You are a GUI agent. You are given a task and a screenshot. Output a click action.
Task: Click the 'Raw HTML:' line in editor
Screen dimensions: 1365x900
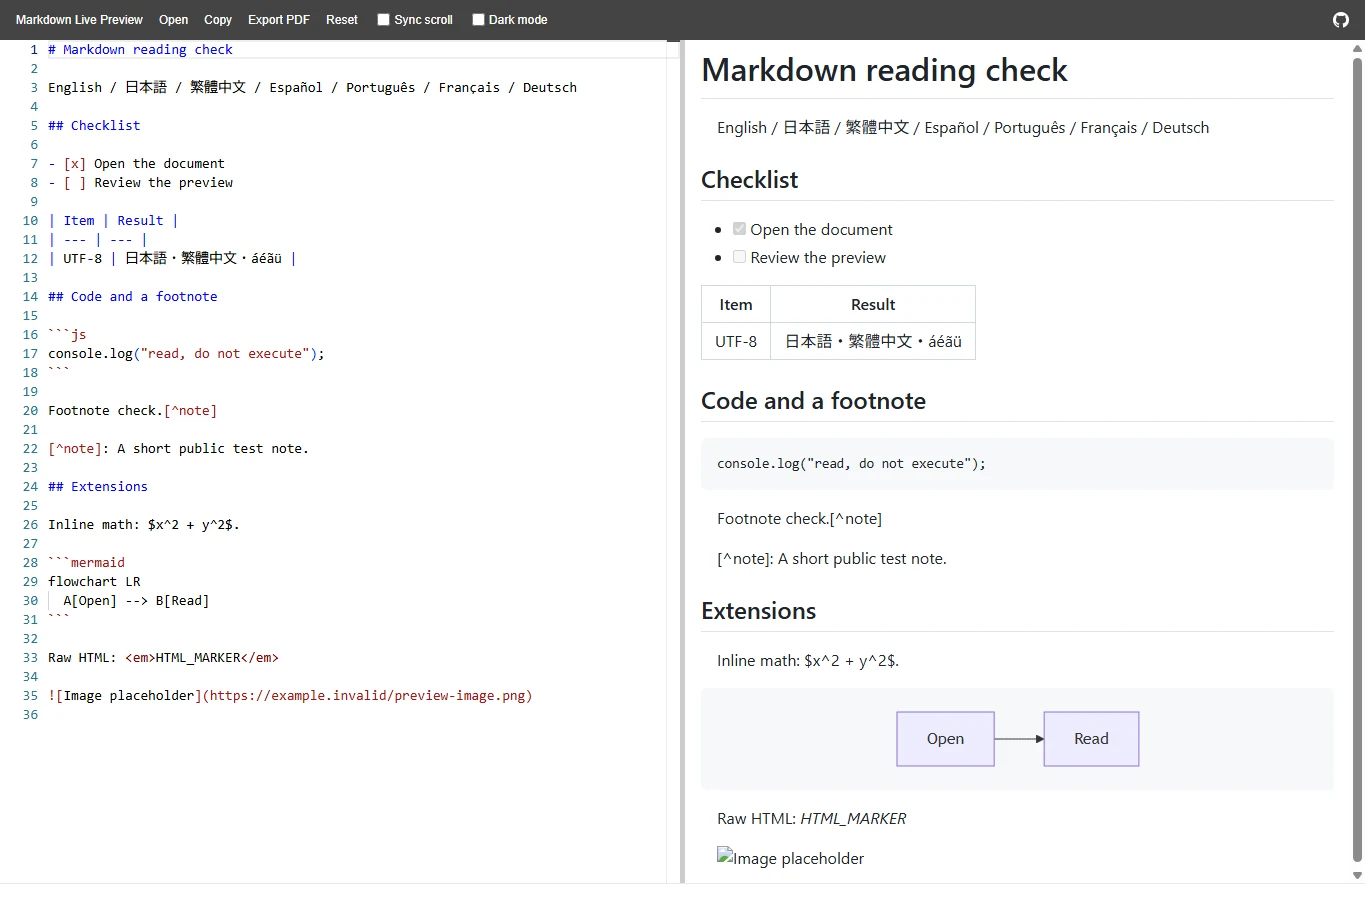(163, 657)
